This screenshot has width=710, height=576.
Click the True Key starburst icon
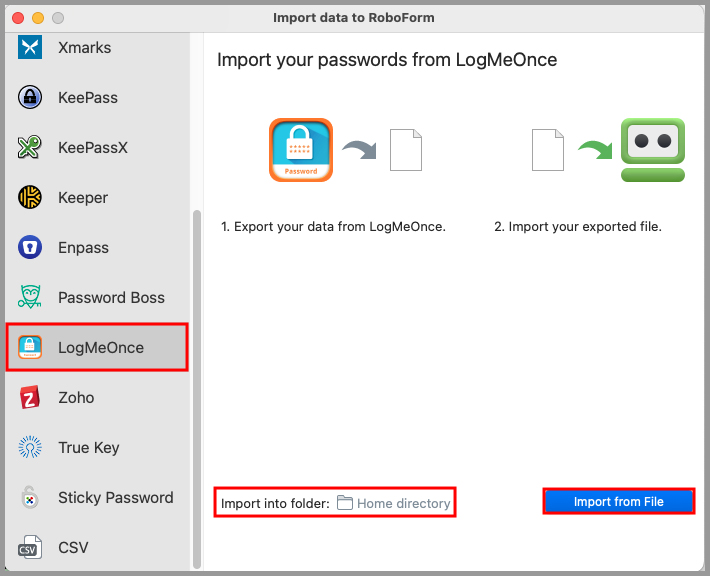[x=30, y=448]
